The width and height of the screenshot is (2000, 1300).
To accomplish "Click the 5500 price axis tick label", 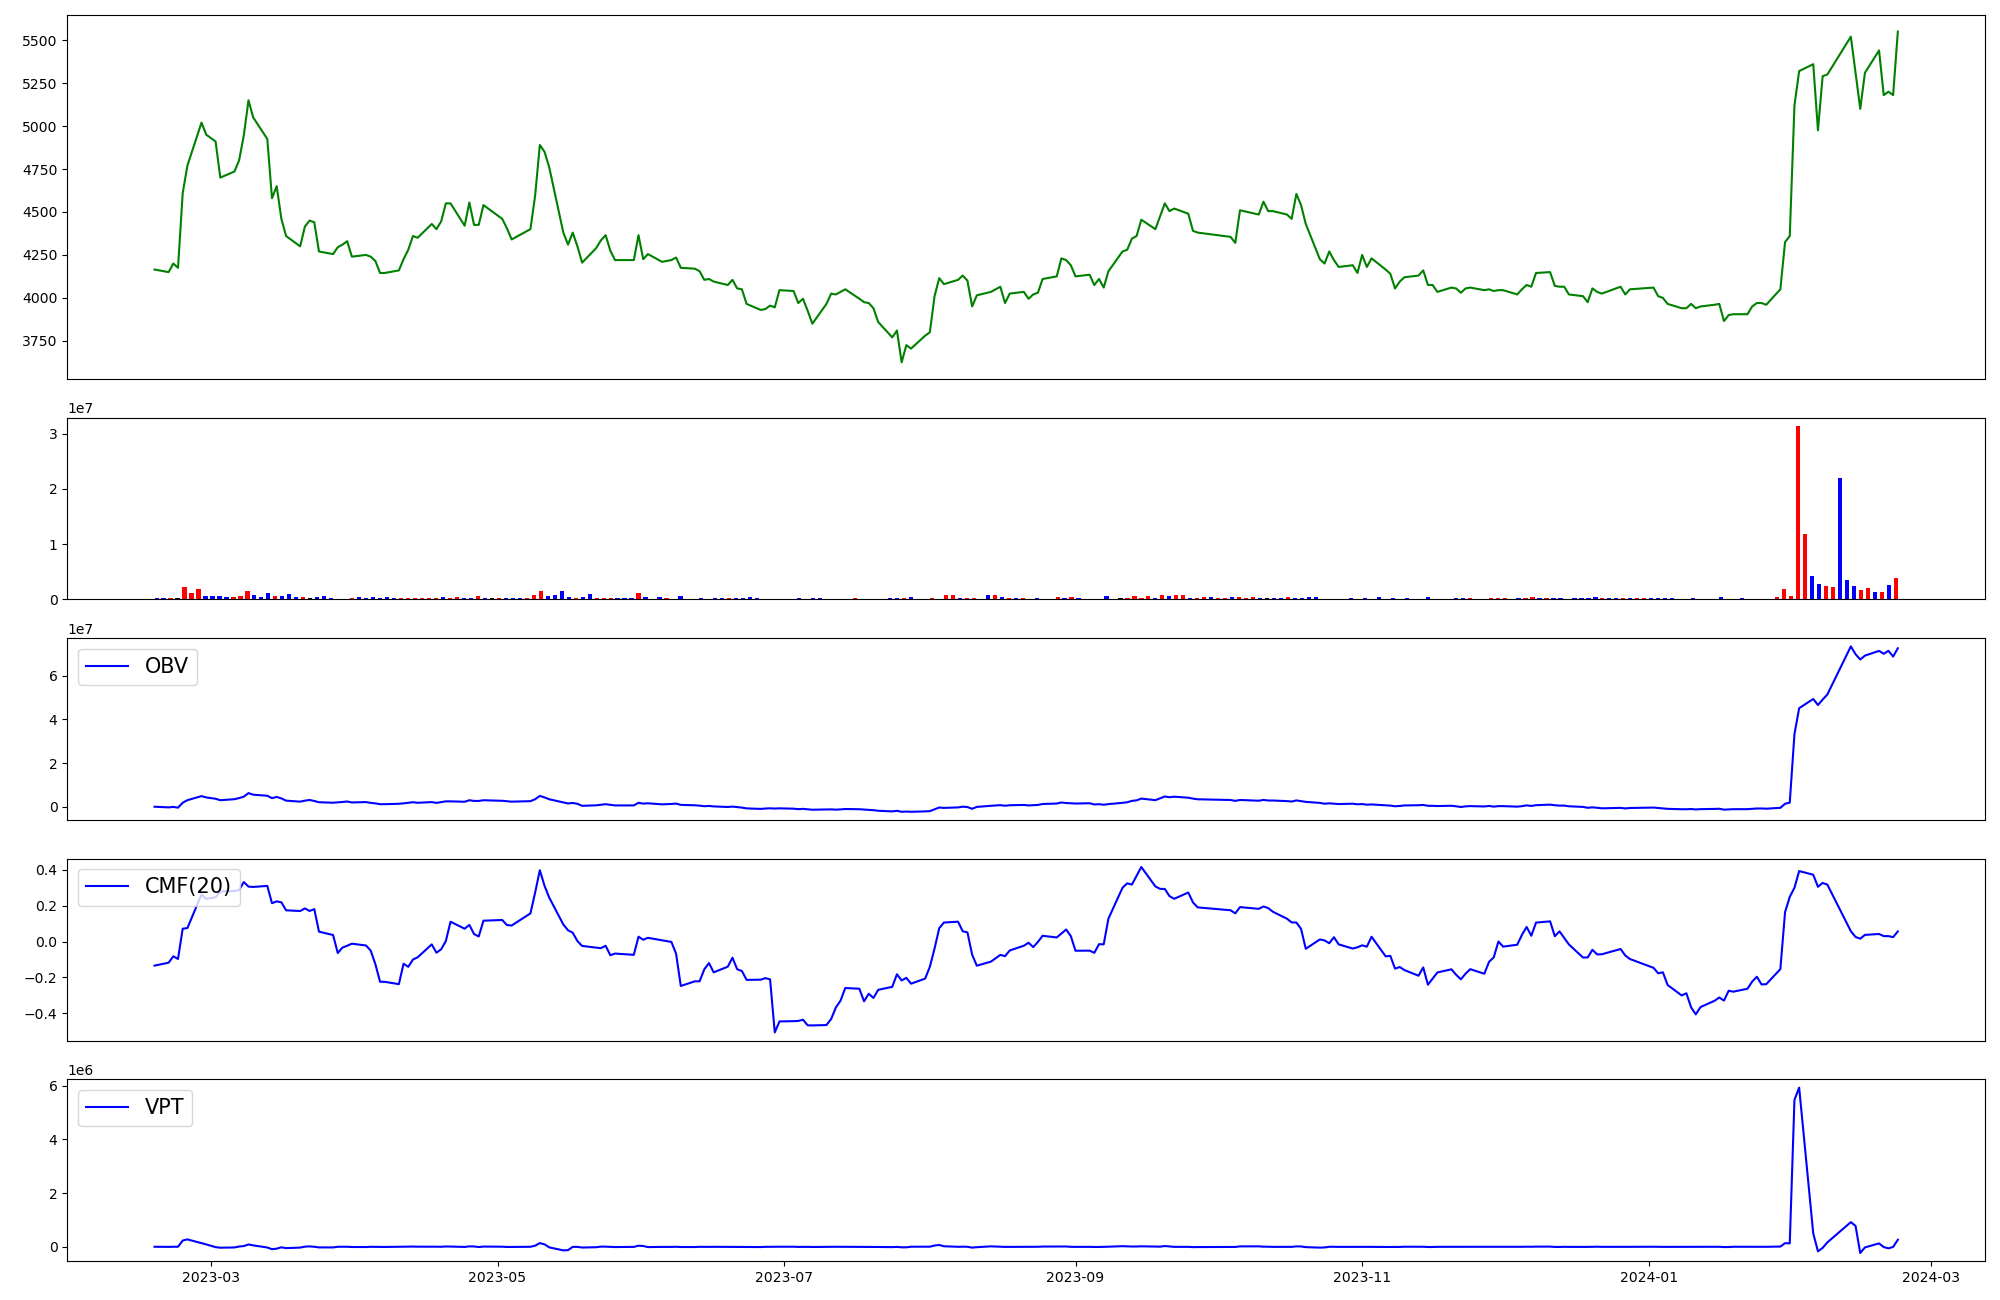I will [x=39, y=41].
